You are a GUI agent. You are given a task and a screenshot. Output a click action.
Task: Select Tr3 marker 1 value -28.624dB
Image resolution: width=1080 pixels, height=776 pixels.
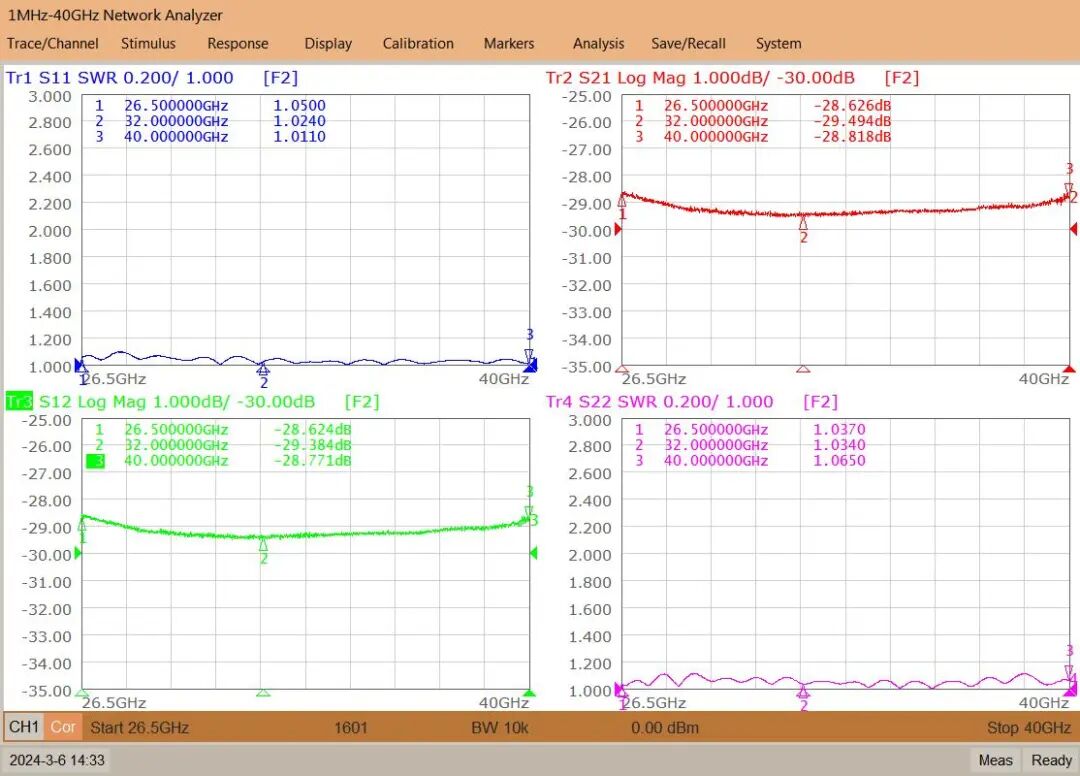point(312,429)
